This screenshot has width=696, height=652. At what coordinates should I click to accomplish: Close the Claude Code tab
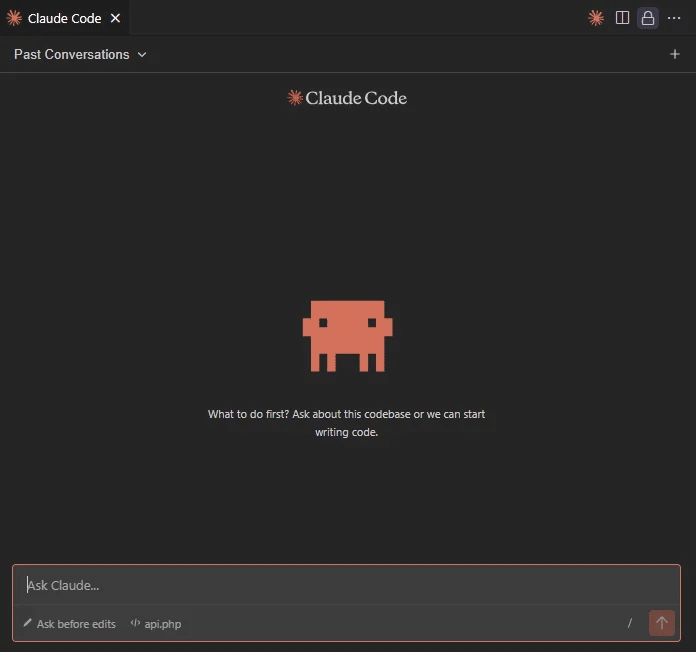click(115, 18)
